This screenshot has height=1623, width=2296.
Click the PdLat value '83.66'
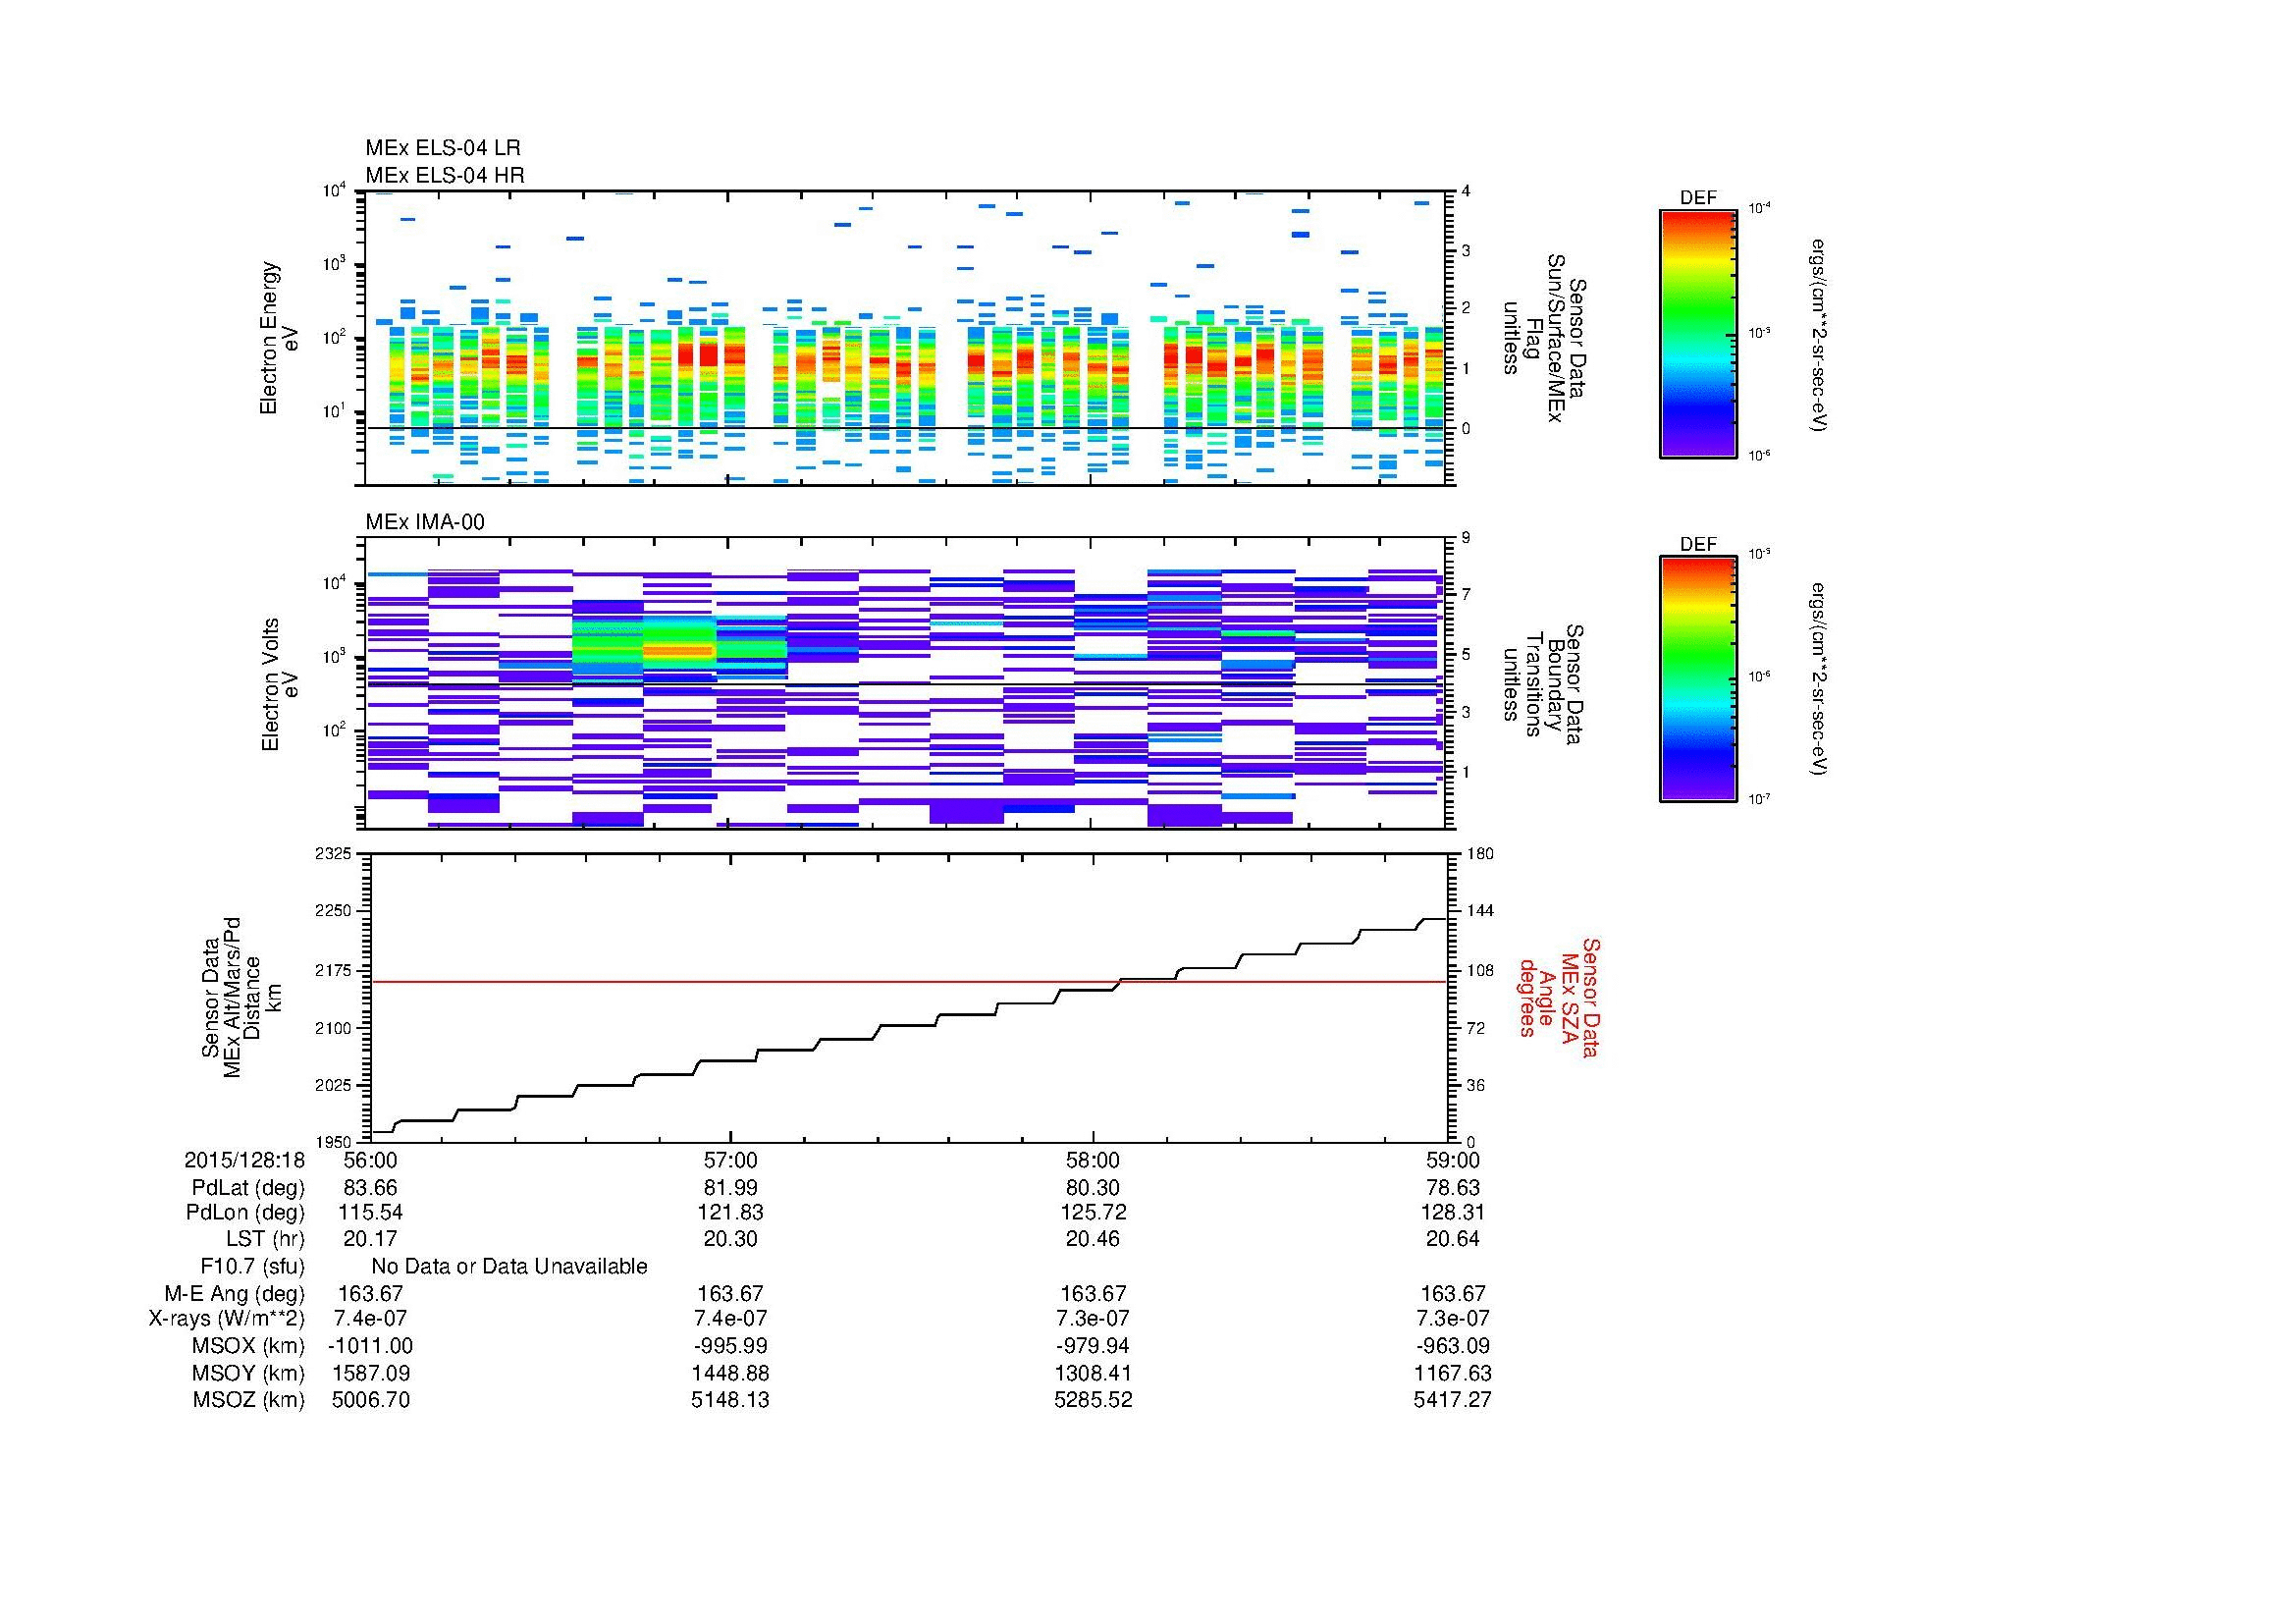click(370, 1188)
